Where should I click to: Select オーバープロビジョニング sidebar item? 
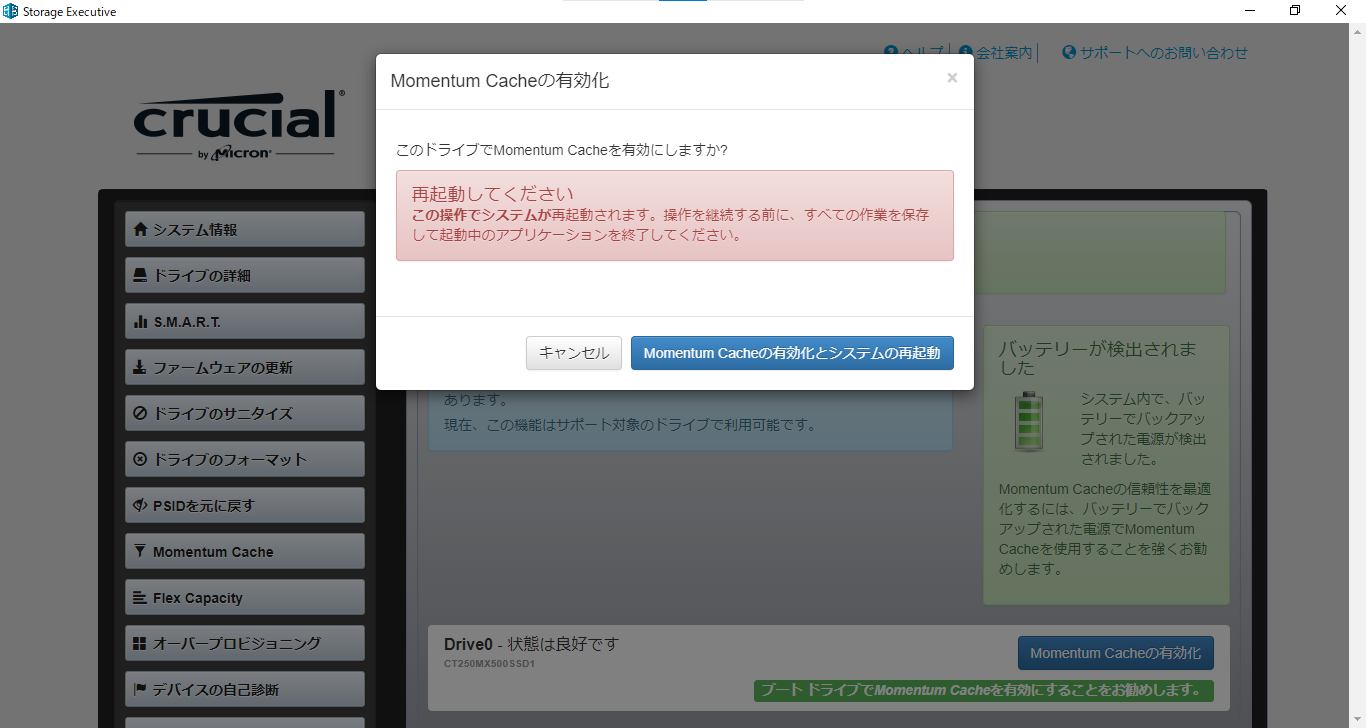245,643
